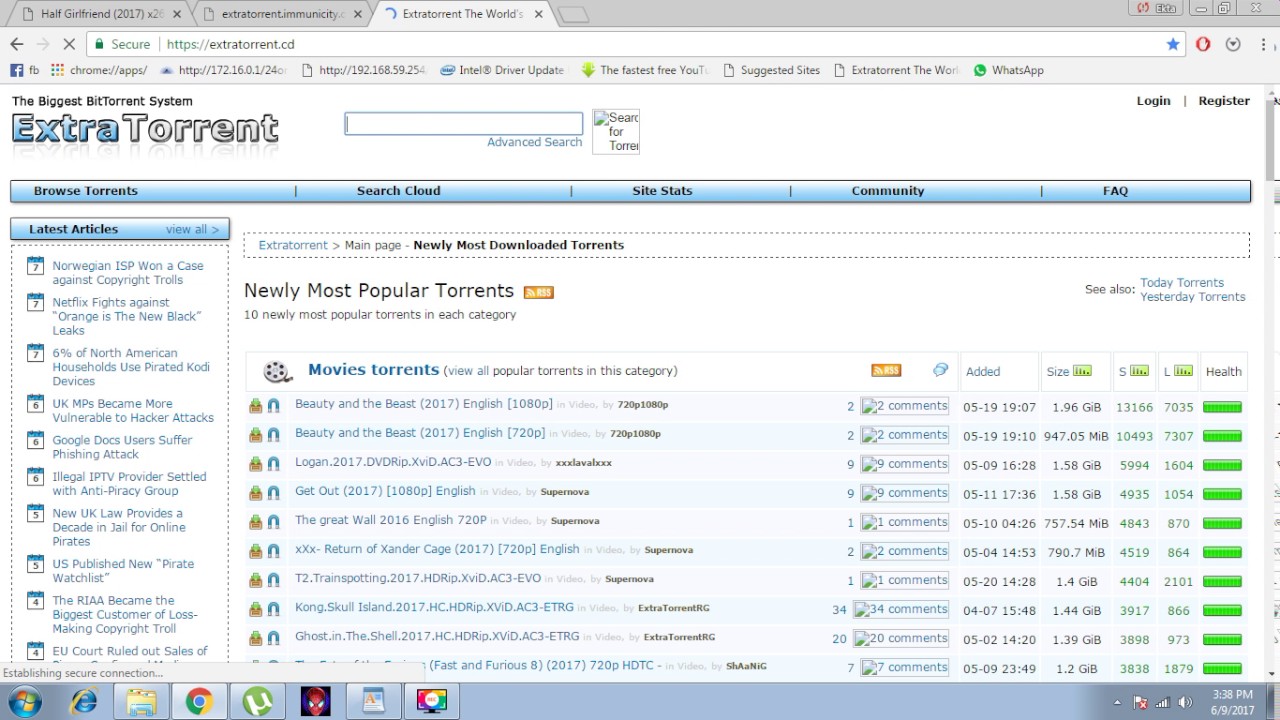Sort by seeders S column icon
1280x720 pixels.
[1139, 371]
